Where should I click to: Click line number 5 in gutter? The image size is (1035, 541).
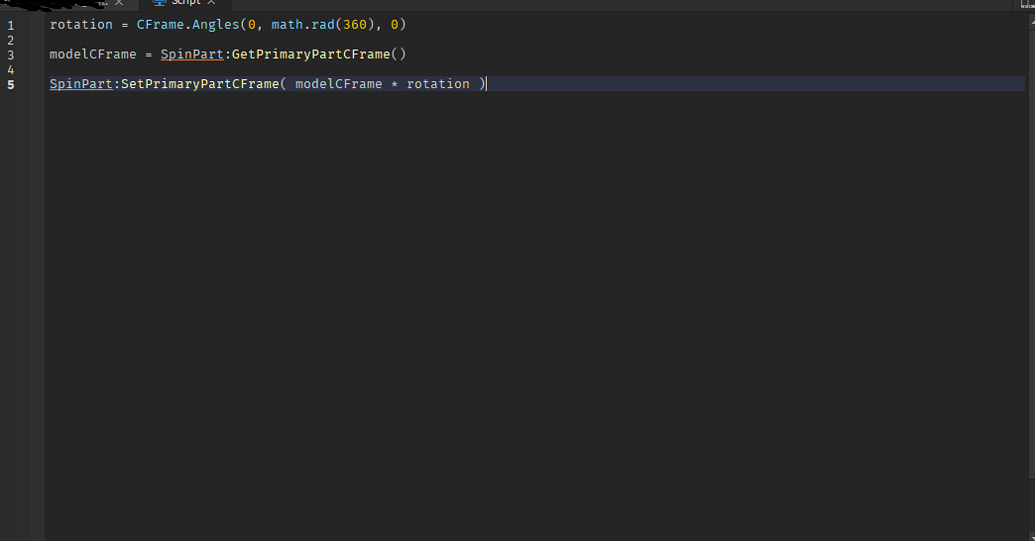click(11, 84)
